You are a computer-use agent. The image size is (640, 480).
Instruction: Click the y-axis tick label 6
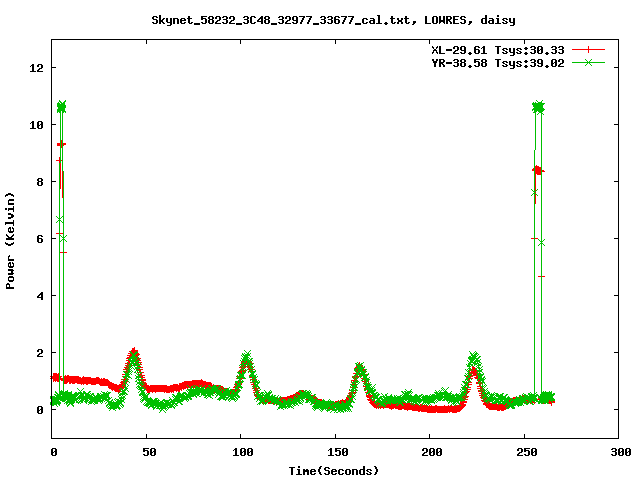[40, 239]
